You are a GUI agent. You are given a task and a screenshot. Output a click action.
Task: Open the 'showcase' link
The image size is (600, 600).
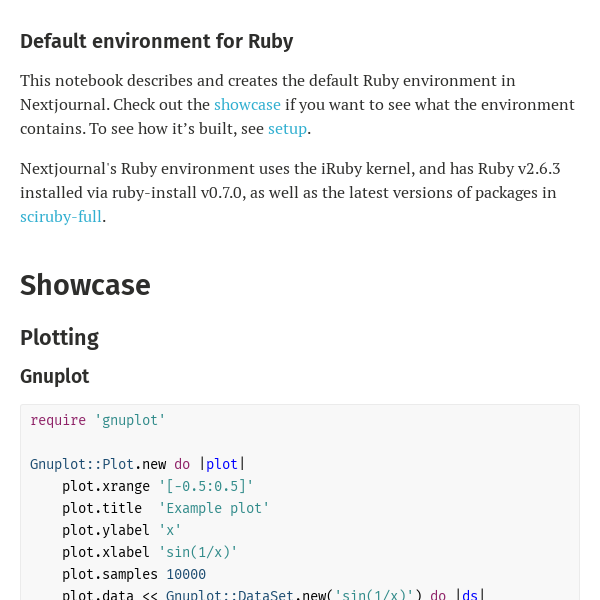pos(247,104)
